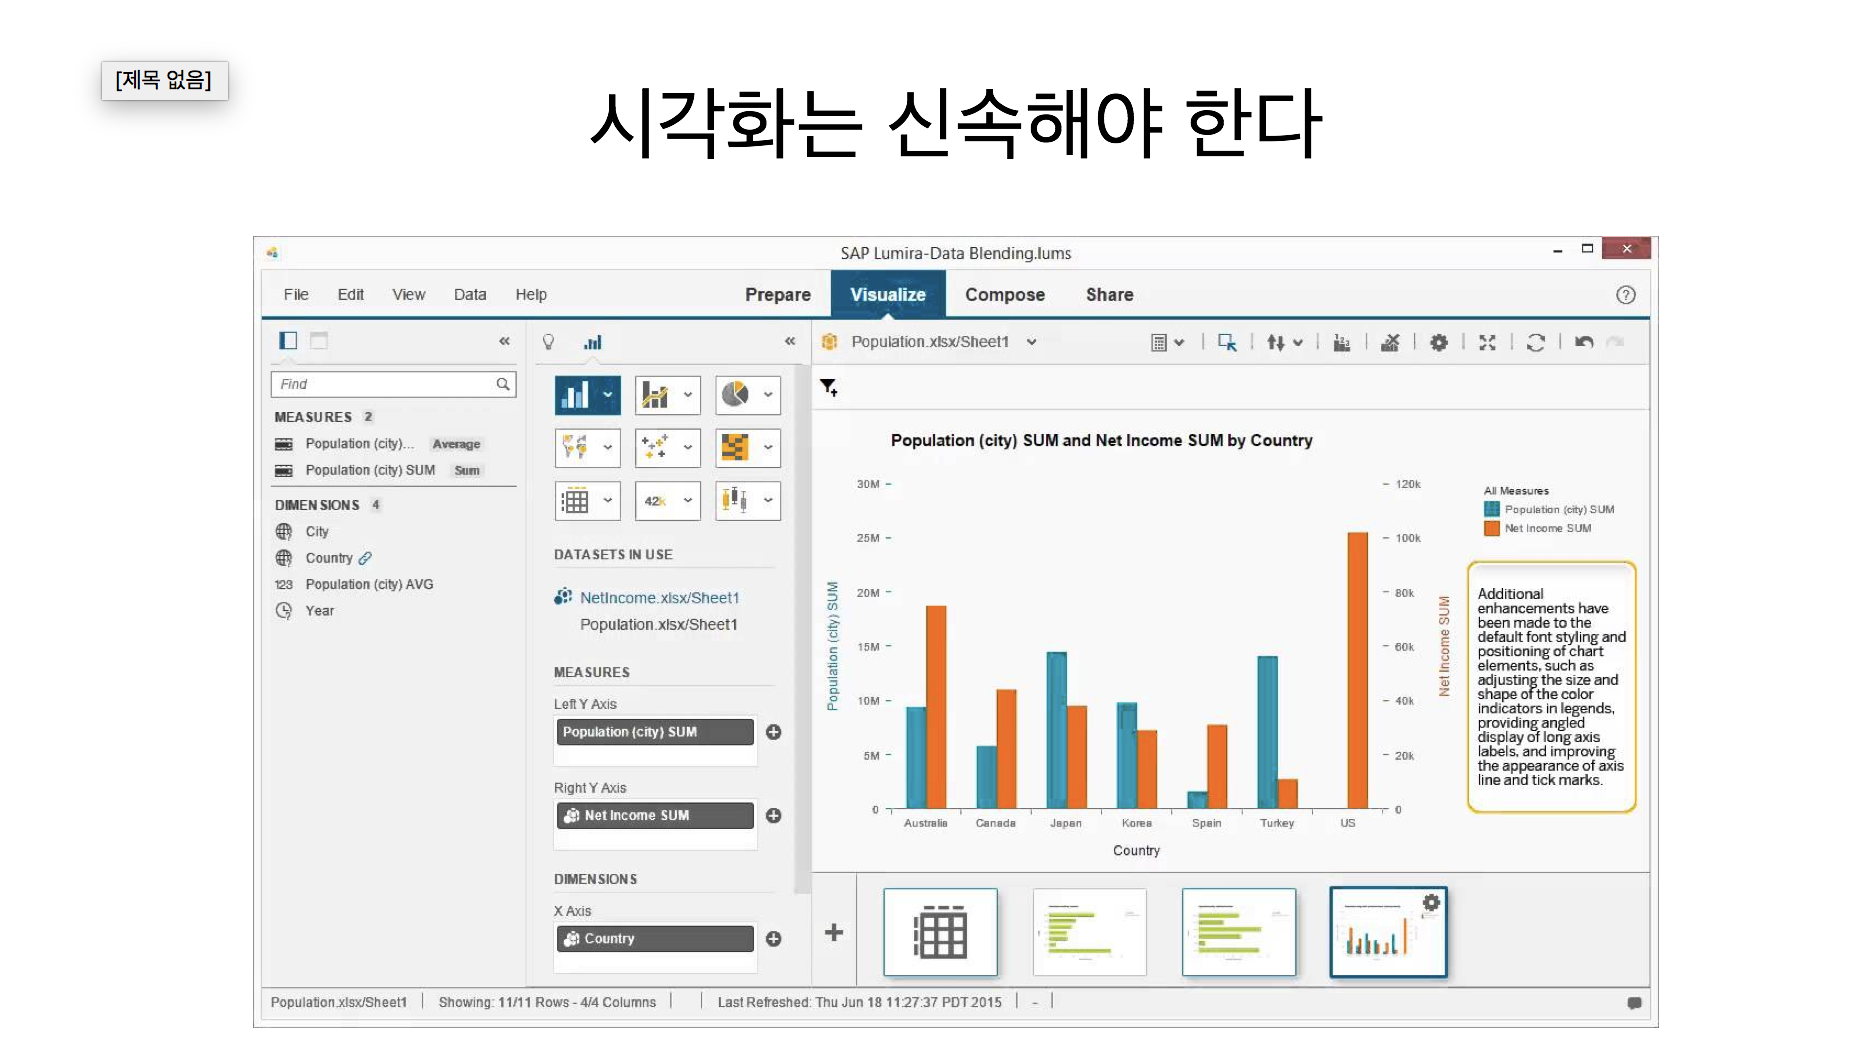Switch to the Visualize tab
Viewport: 1856px width, 1054px height.
point(888,295)
